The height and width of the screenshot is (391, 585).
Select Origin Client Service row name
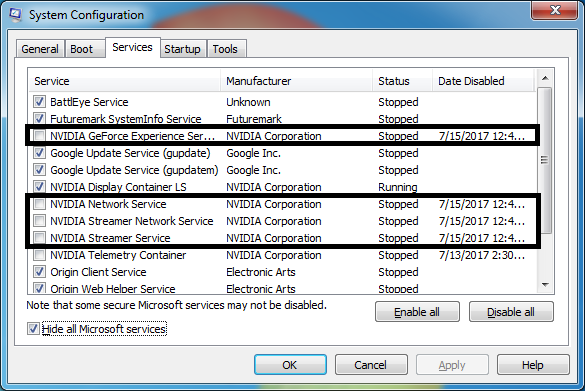click(98, 272)
